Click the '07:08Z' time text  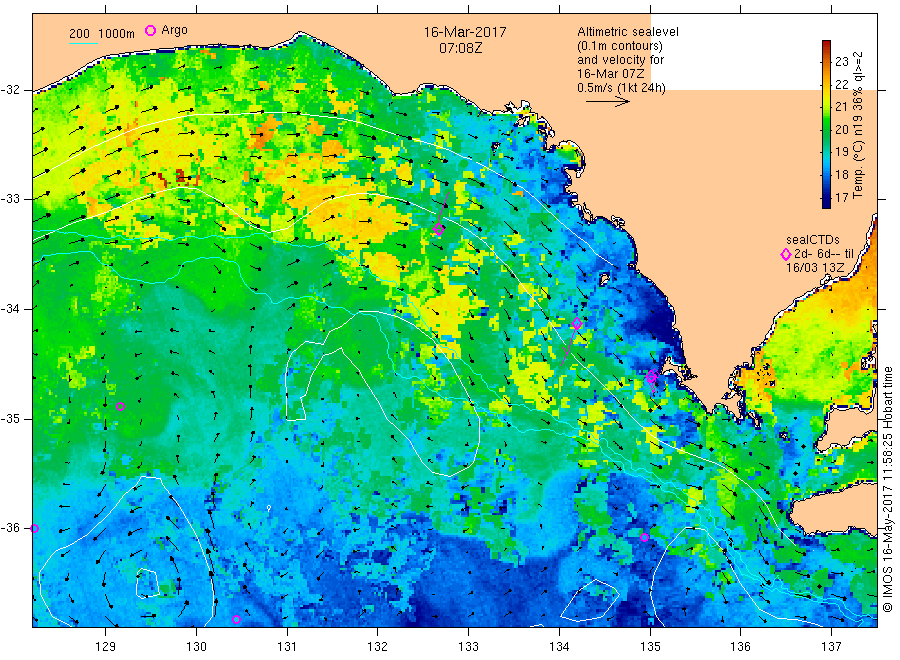[x=460, y=48]
